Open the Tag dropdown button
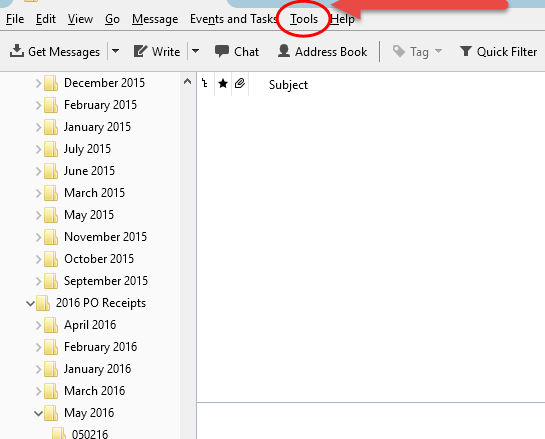 [x=417, y=51]
